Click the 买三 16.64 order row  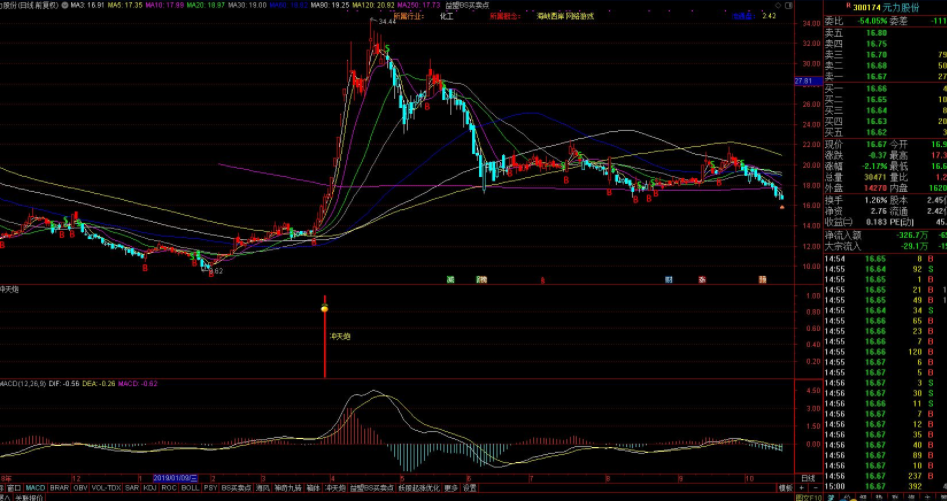coord(885,110)
